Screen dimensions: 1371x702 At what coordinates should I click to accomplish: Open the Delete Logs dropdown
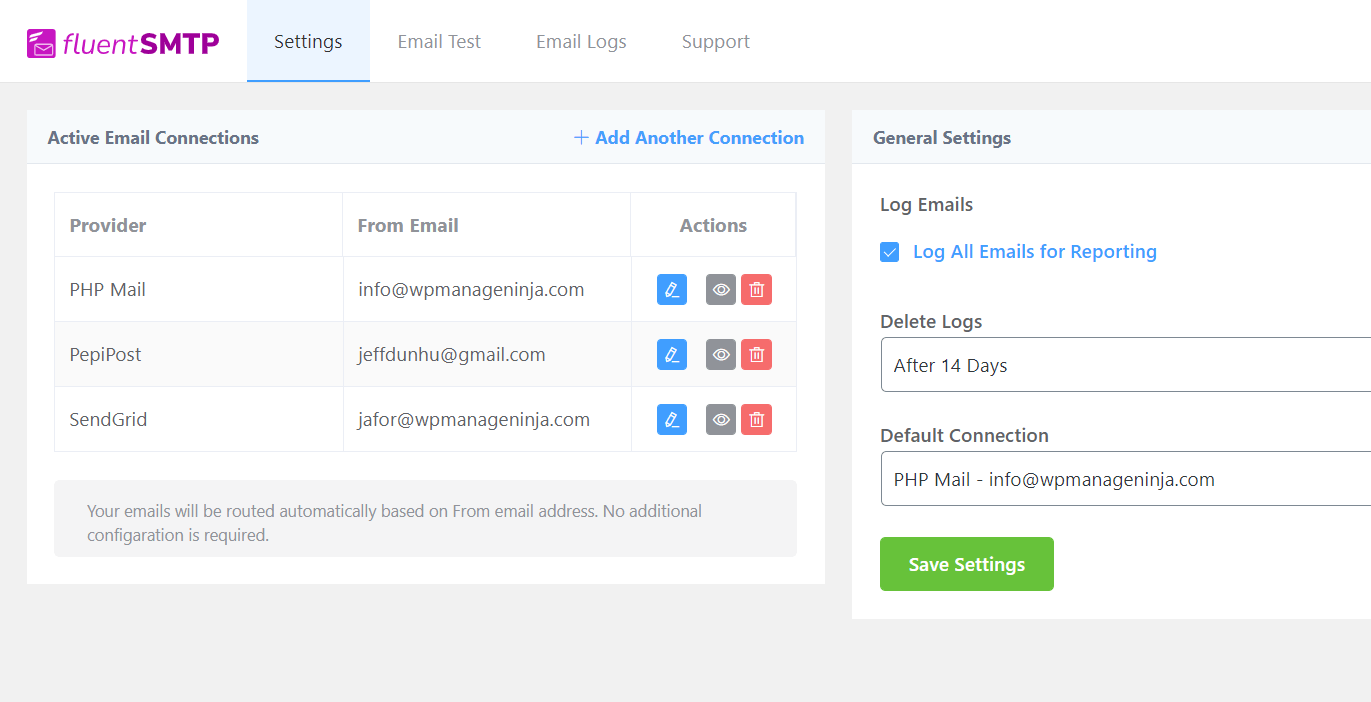tap(1125, 365)
